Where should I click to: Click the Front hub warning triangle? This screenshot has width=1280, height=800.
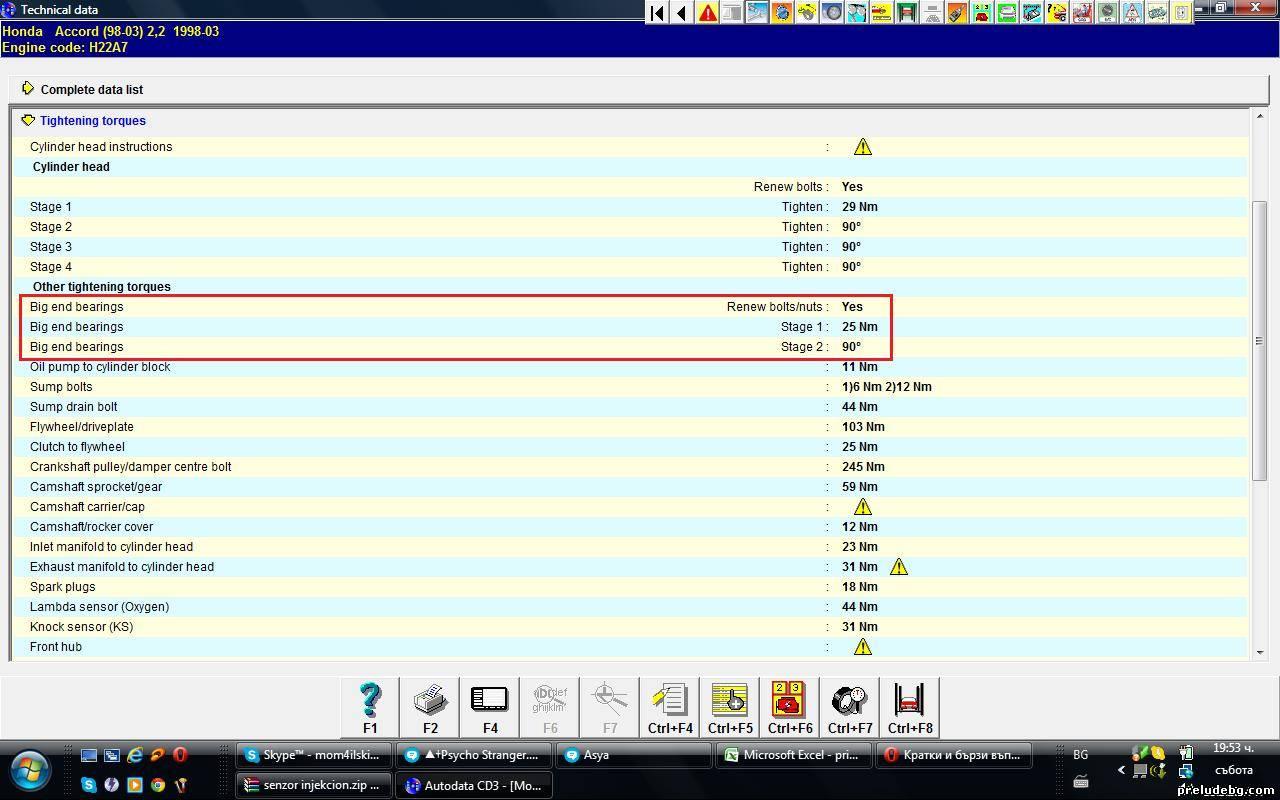[863, 647]
